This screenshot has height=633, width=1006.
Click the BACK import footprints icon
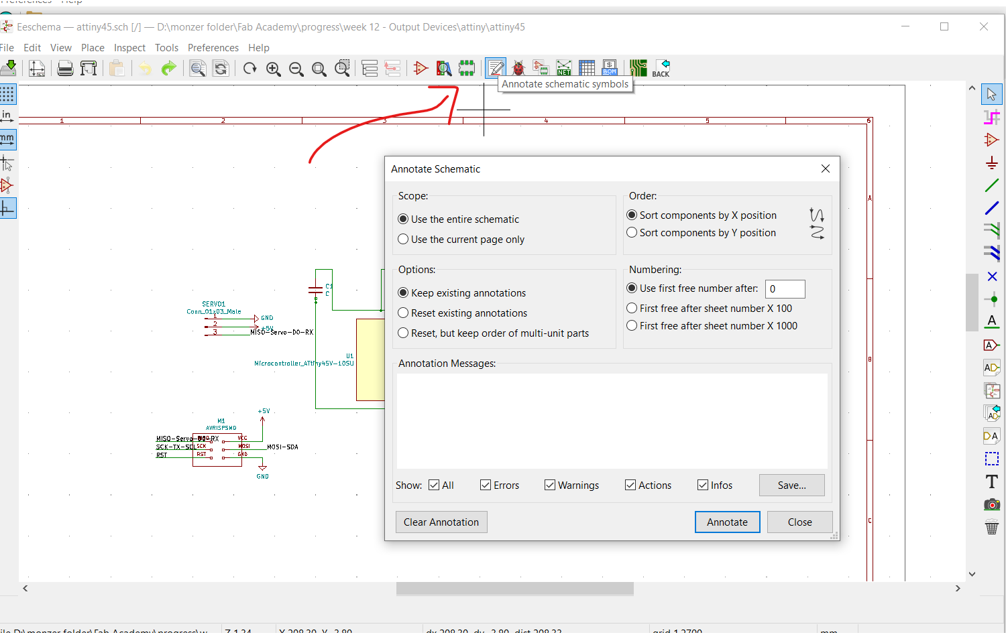[661, 68]
